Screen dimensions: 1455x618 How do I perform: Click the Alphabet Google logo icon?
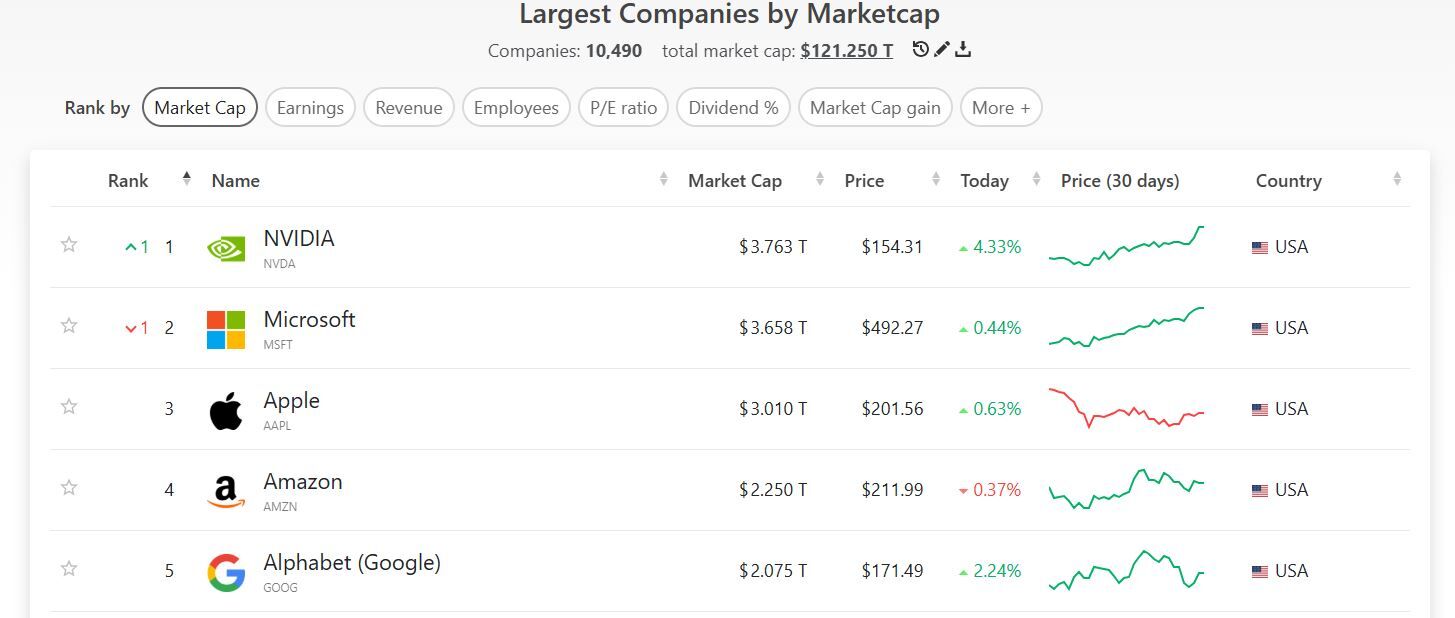(226, 572)
